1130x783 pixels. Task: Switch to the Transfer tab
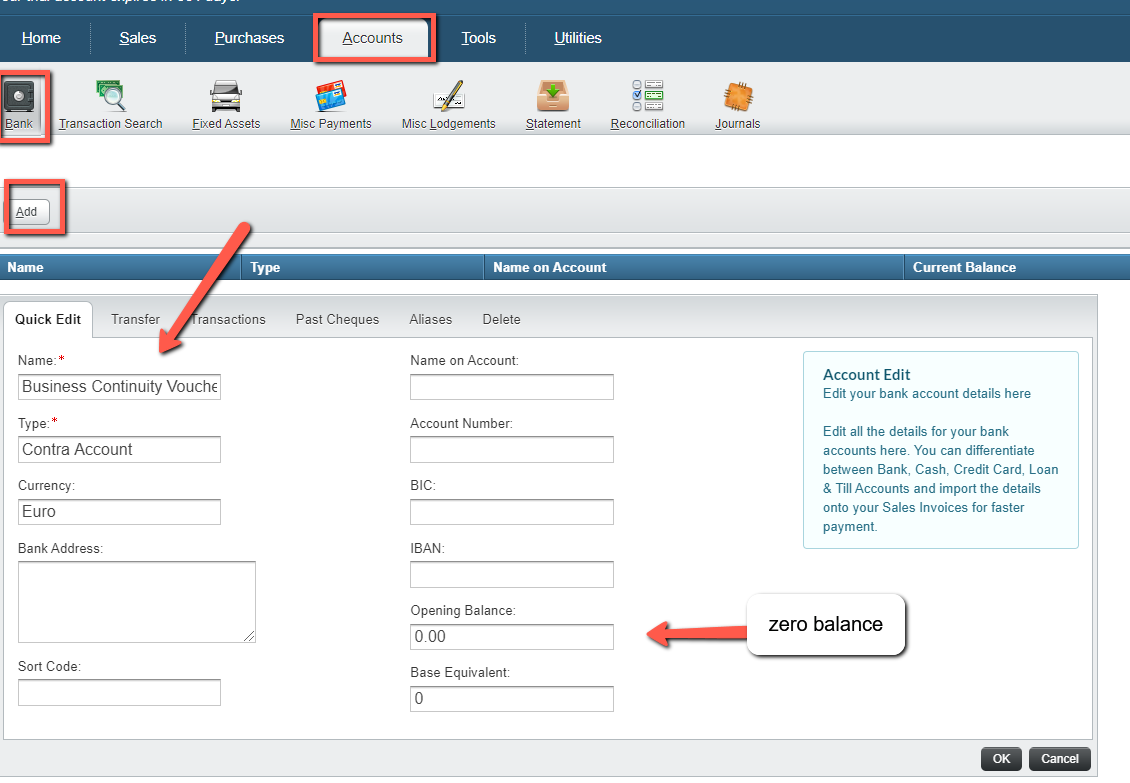coord(135,319)
